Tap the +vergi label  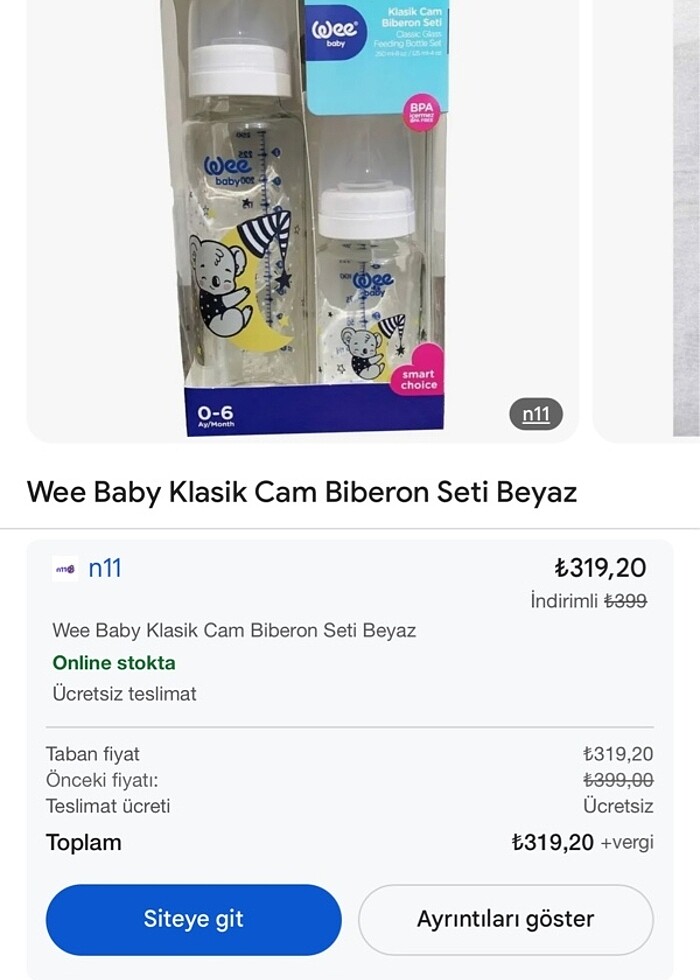(627, 843)
